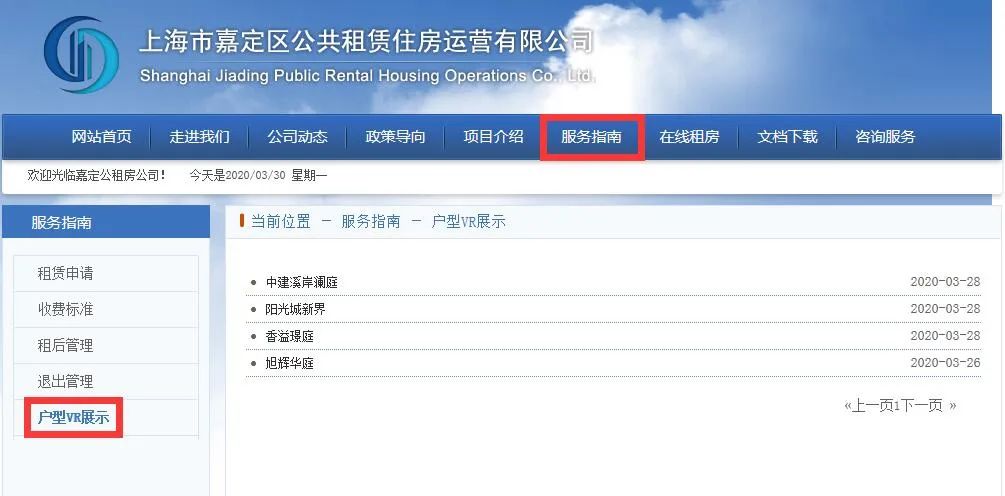Go to 文档下载 in navigation

[x=787, y=136]
